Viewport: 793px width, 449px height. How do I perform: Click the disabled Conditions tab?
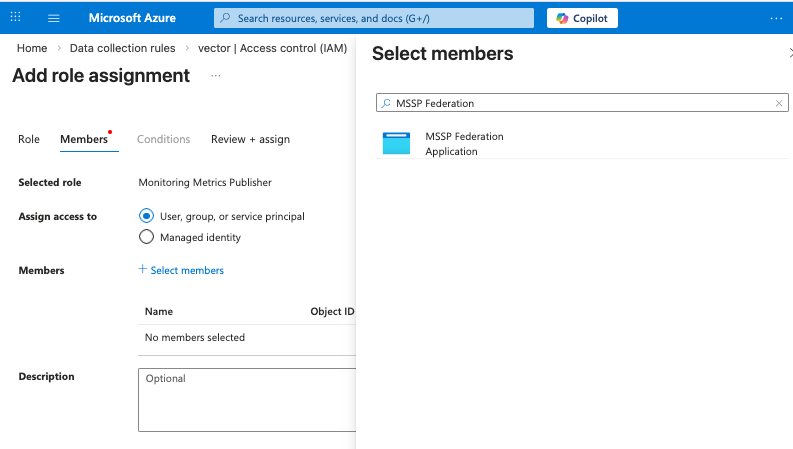click(163, 139)
